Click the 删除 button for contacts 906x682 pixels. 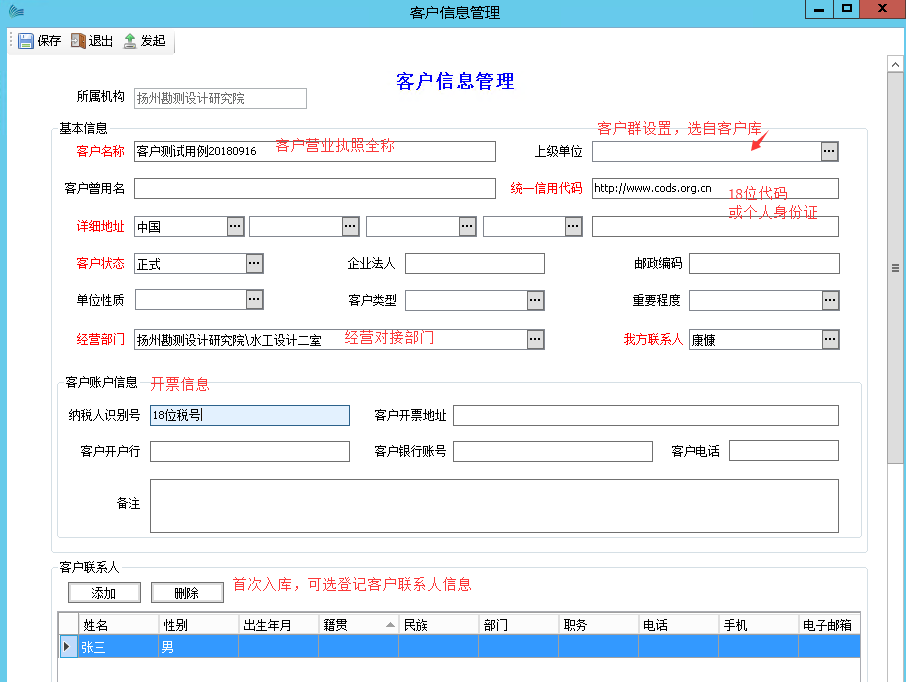(x=187, y=593)
